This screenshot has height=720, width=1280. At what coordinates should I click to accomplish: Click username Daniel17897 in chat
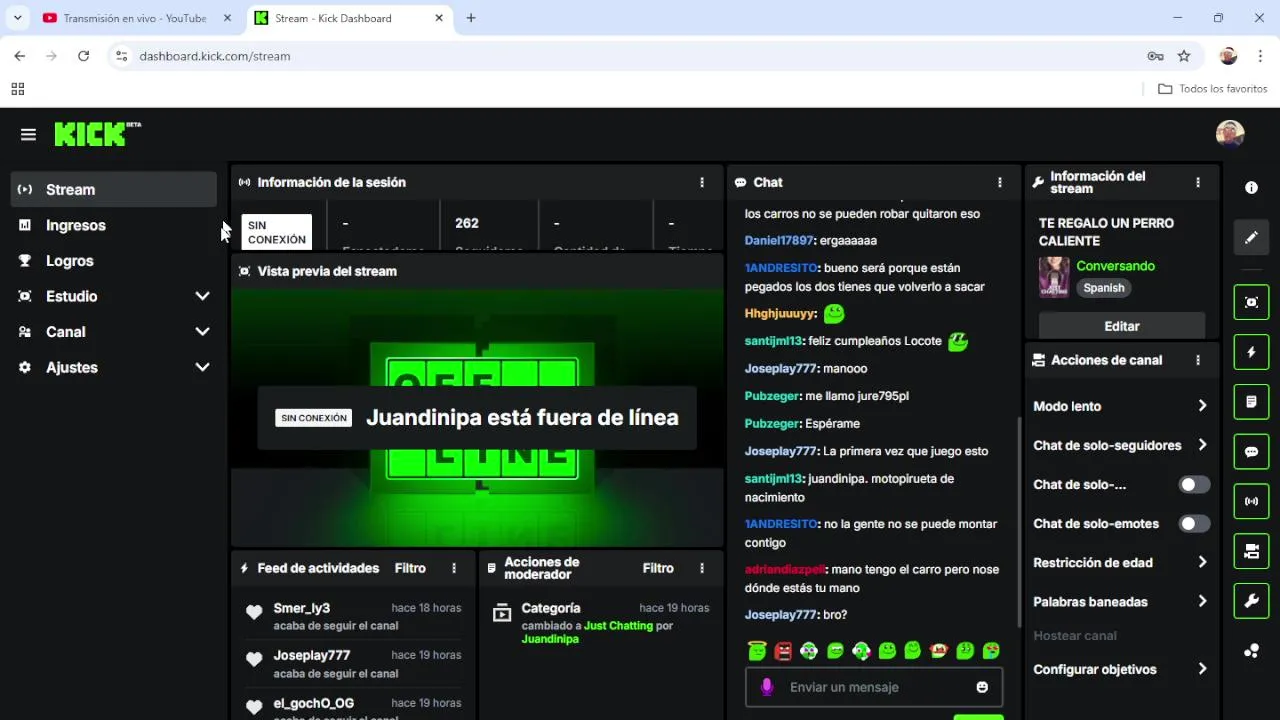coord(779,241)
